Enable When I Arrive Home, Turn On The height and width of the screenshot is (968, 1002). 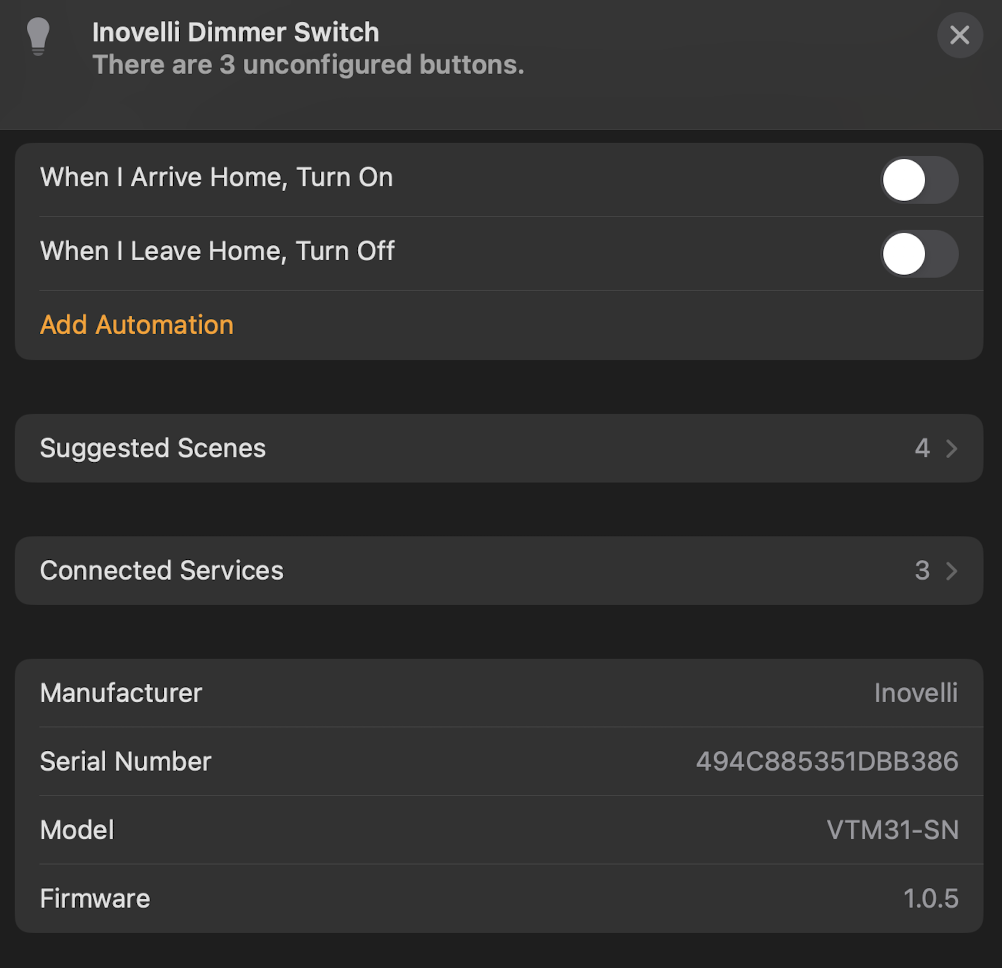point(918,181)
